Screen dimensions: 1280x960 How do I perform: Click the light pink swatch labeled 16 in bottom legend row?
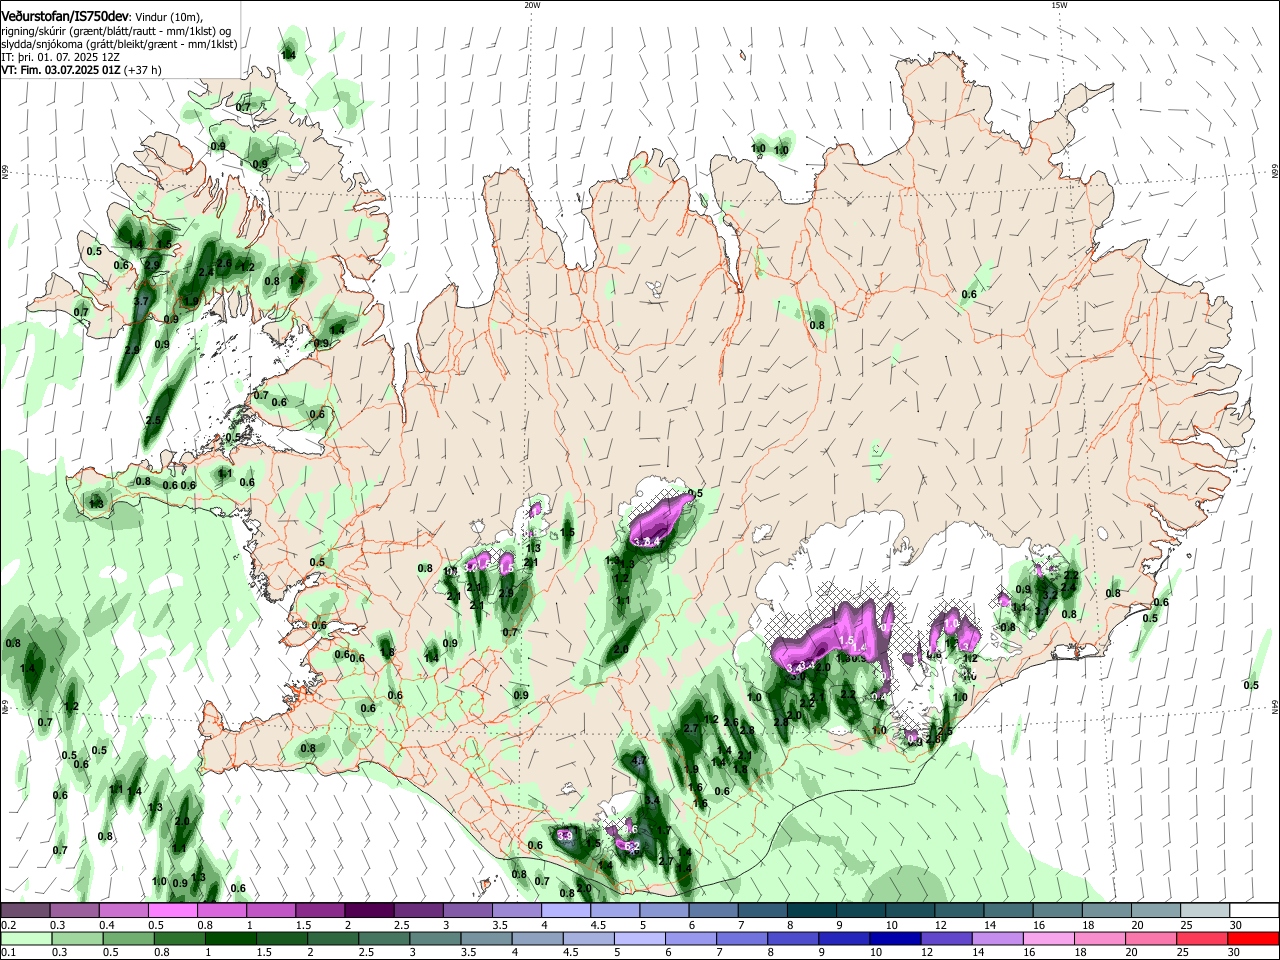pyautogui.click(x=1047, y=938)
